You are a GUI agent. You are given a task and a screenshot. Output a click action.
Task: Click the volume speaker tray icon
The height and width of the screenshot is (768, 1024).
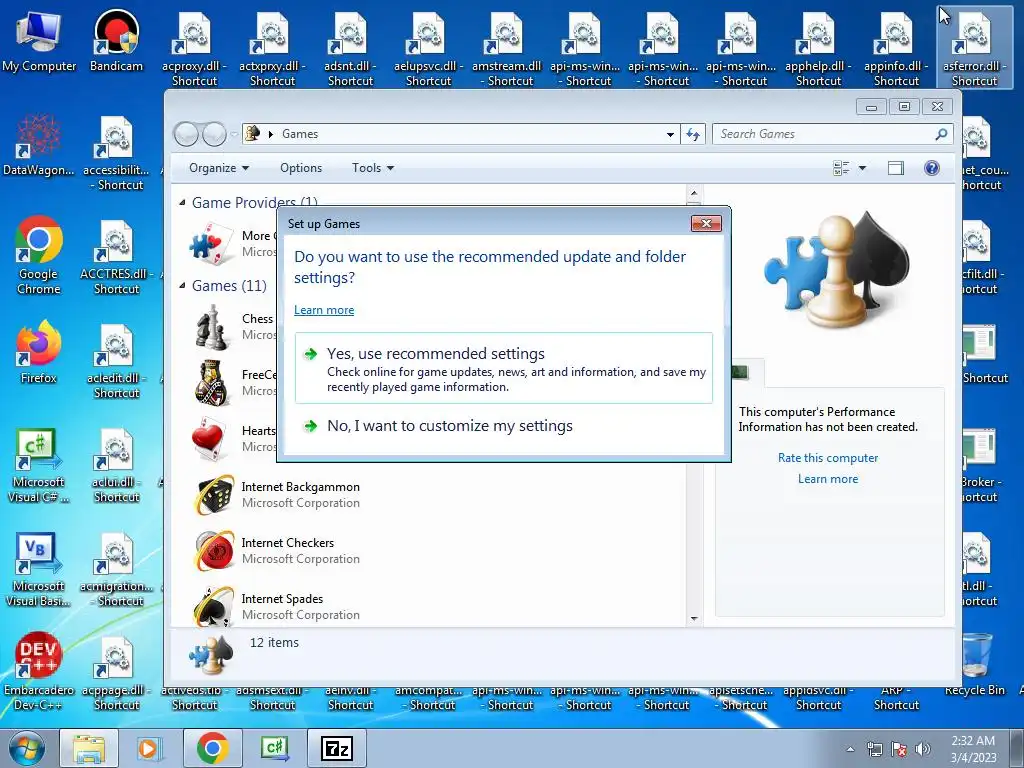point(923,749)
